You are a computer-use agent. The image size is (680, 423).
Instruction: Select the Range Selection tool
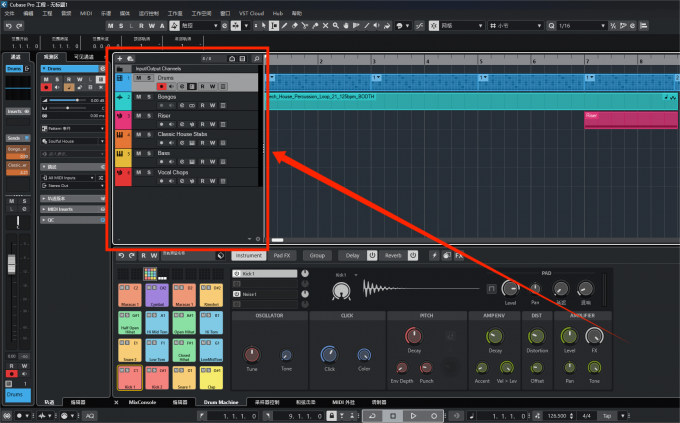(x=274, y=26)
